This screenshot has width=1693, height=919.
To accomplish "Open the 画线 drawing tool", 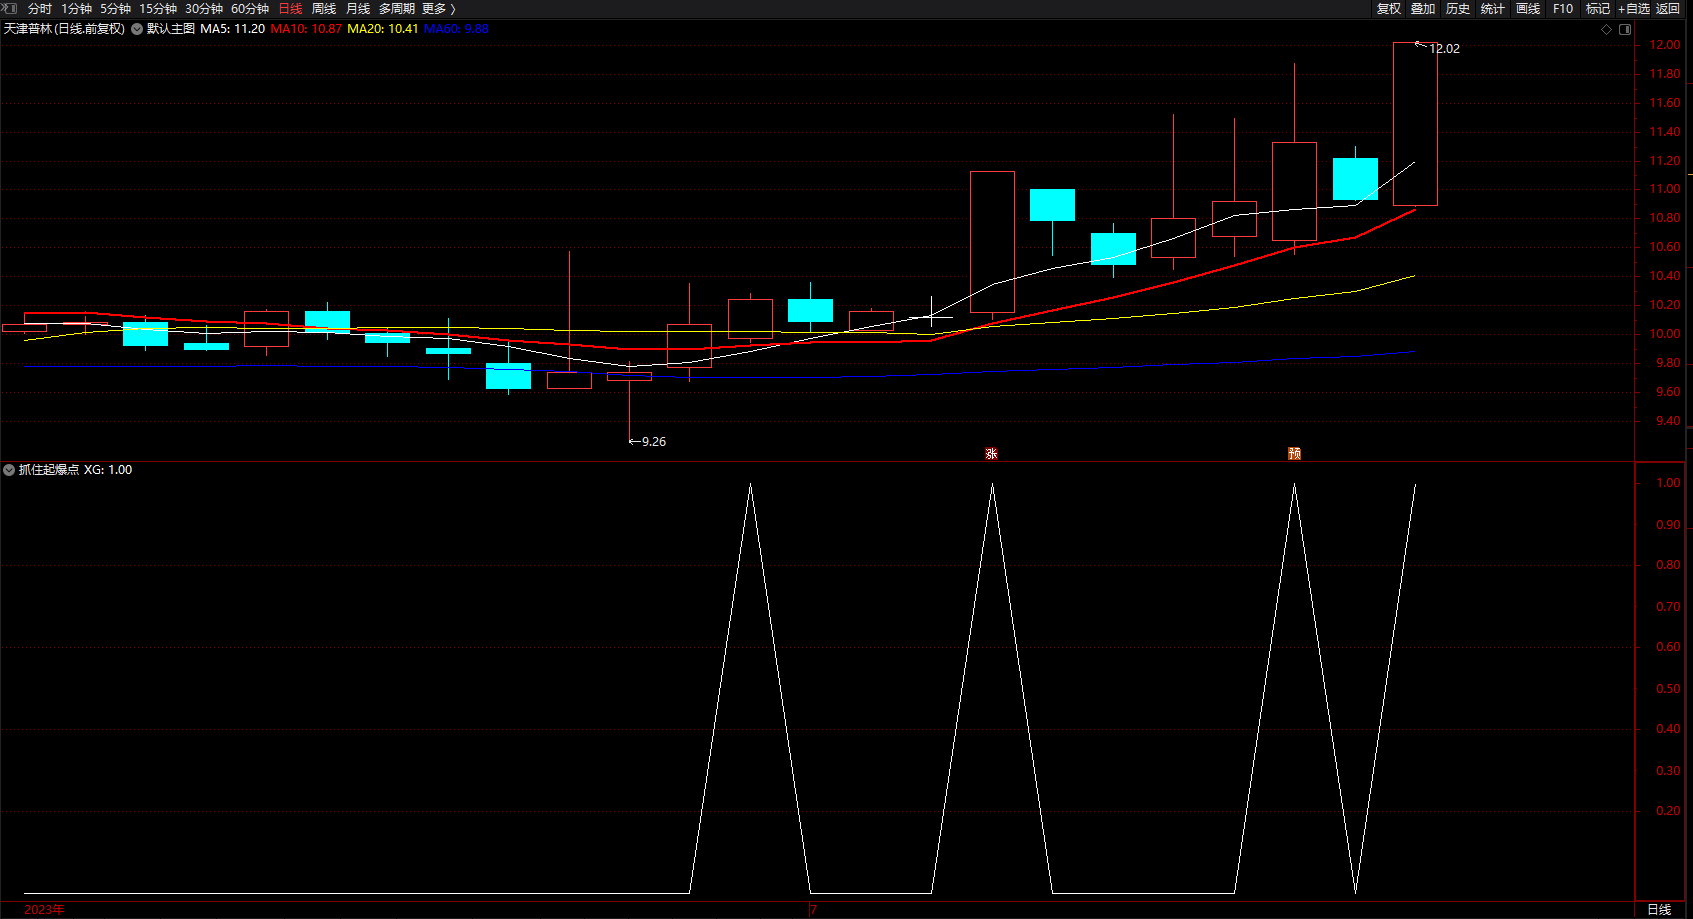I will click(x=1528, y=9).
